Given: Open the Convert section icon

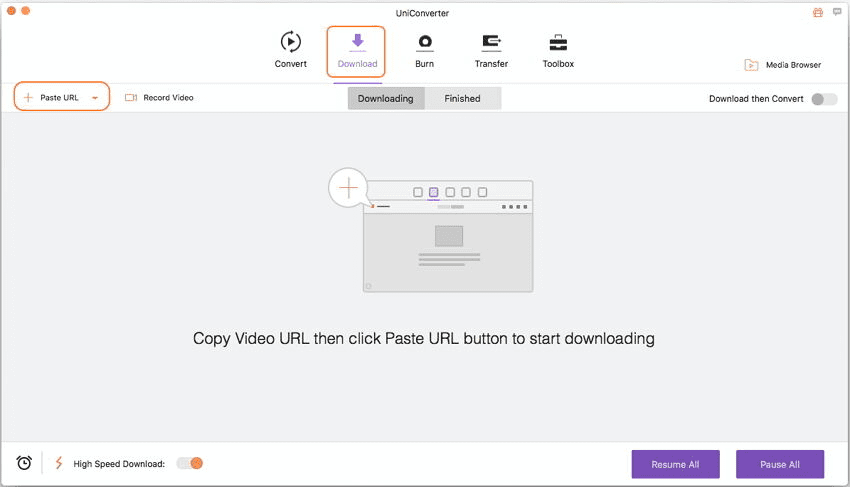Looking at the screenshot, I should [290, 43].
